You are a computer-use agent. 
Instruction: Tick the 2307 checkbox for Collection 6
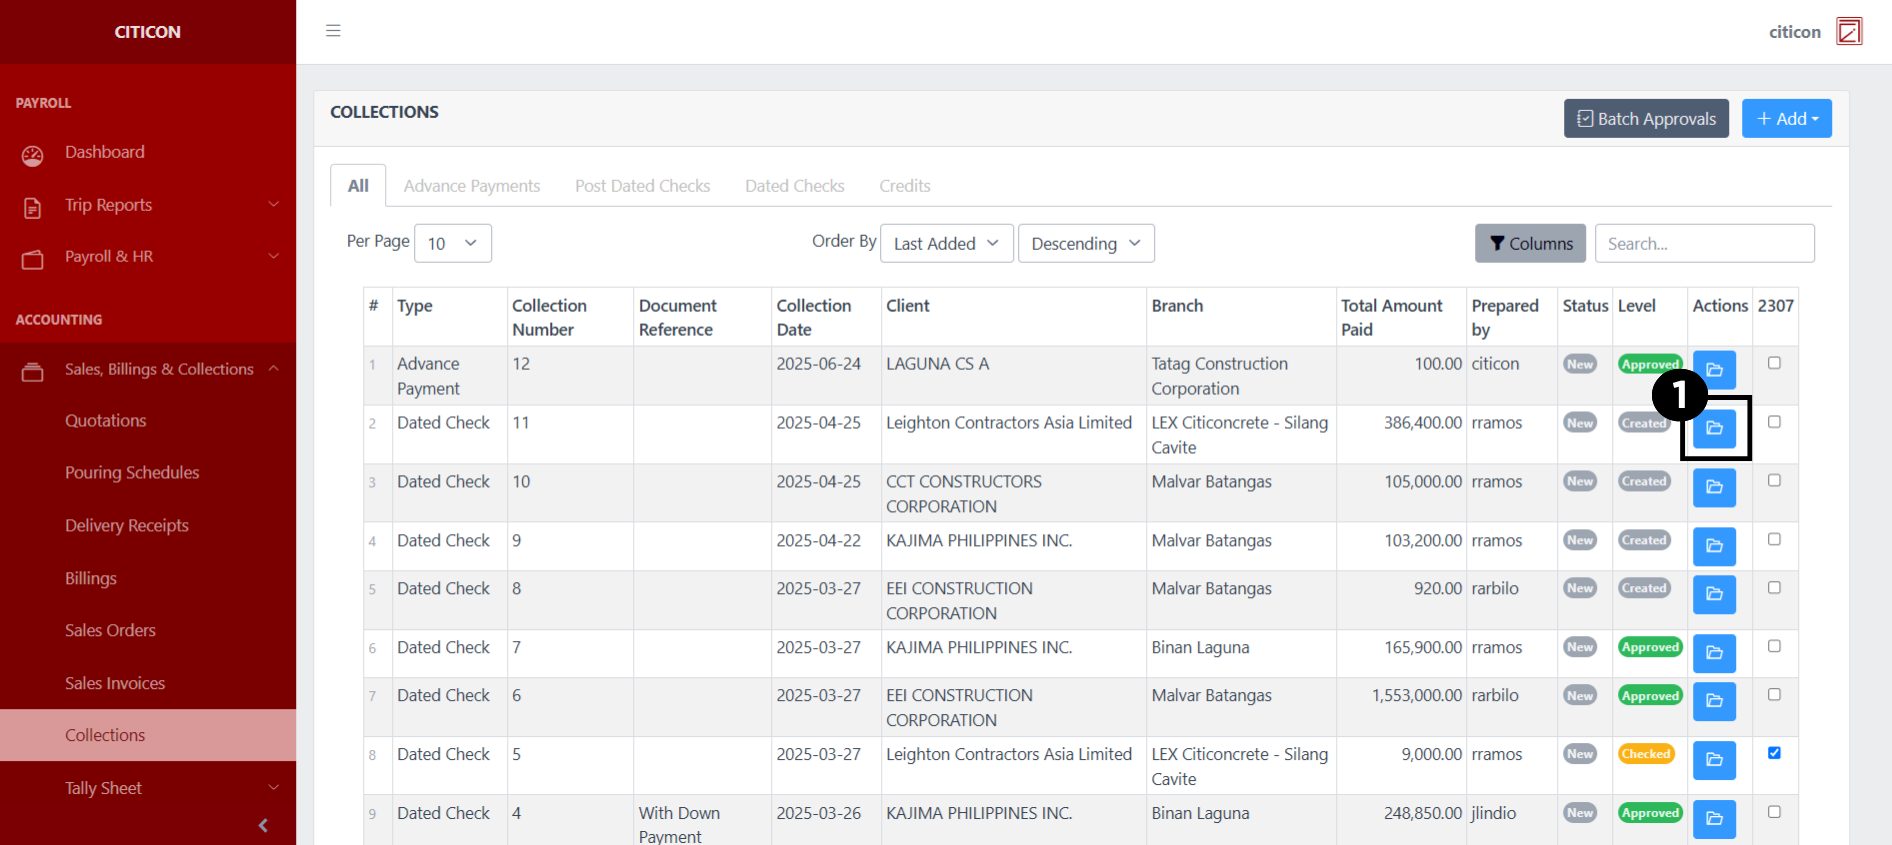pyautogui.click(x=1774, y=695)
